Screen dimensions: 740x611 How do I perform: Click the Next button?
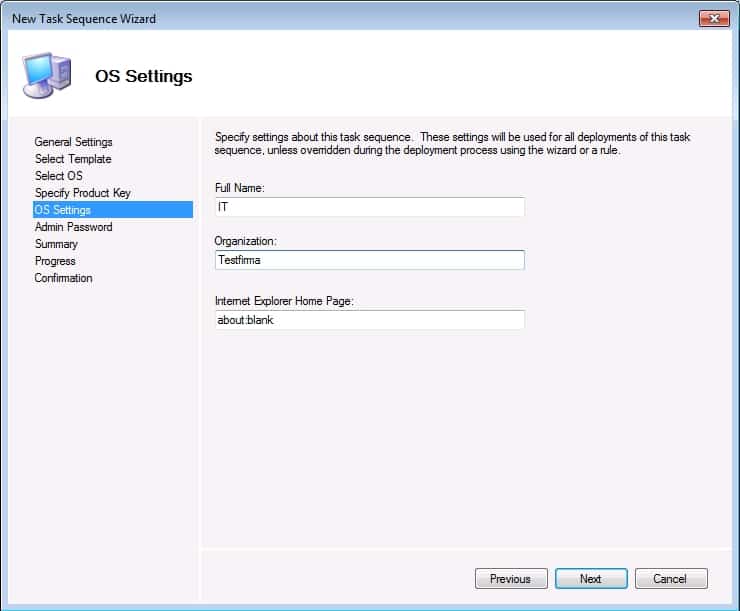(x=591, y=578)
